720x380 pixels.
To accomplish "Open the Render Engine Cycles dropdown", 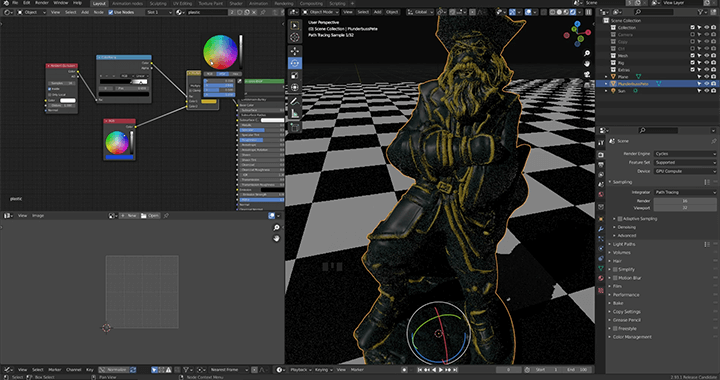I will coord(685,154).
